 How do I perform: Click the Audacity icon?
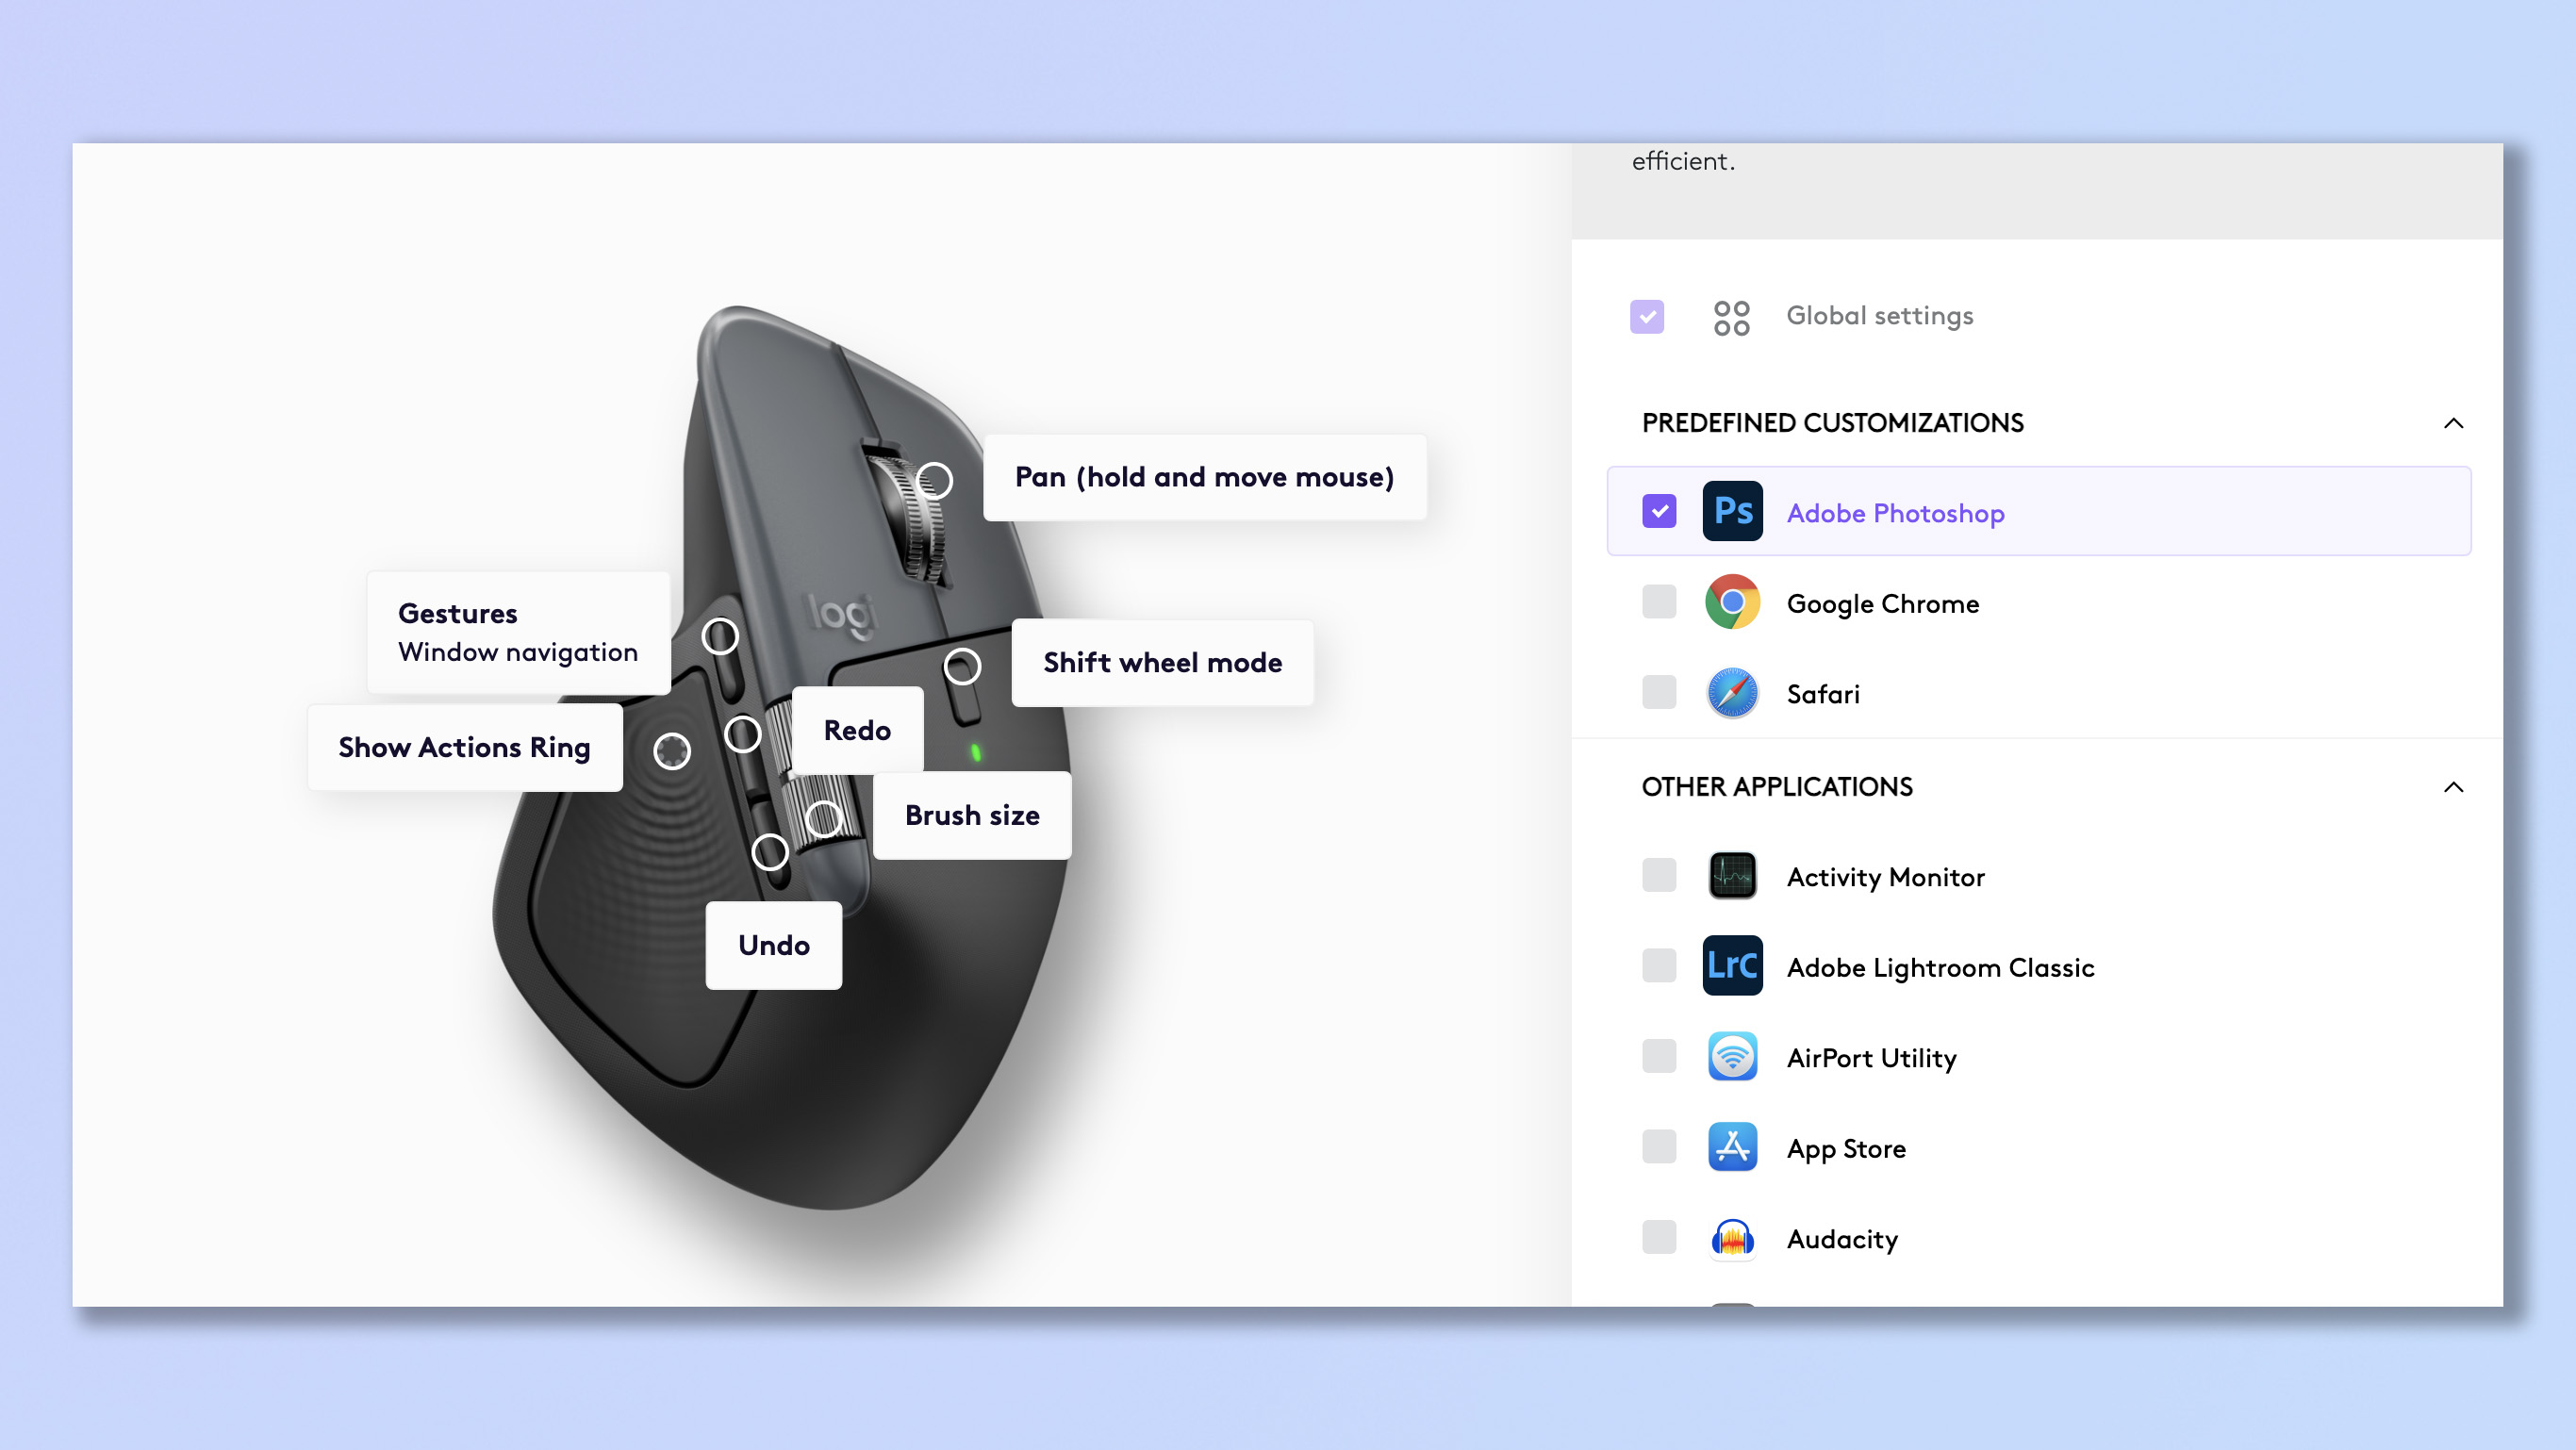1733,1238
